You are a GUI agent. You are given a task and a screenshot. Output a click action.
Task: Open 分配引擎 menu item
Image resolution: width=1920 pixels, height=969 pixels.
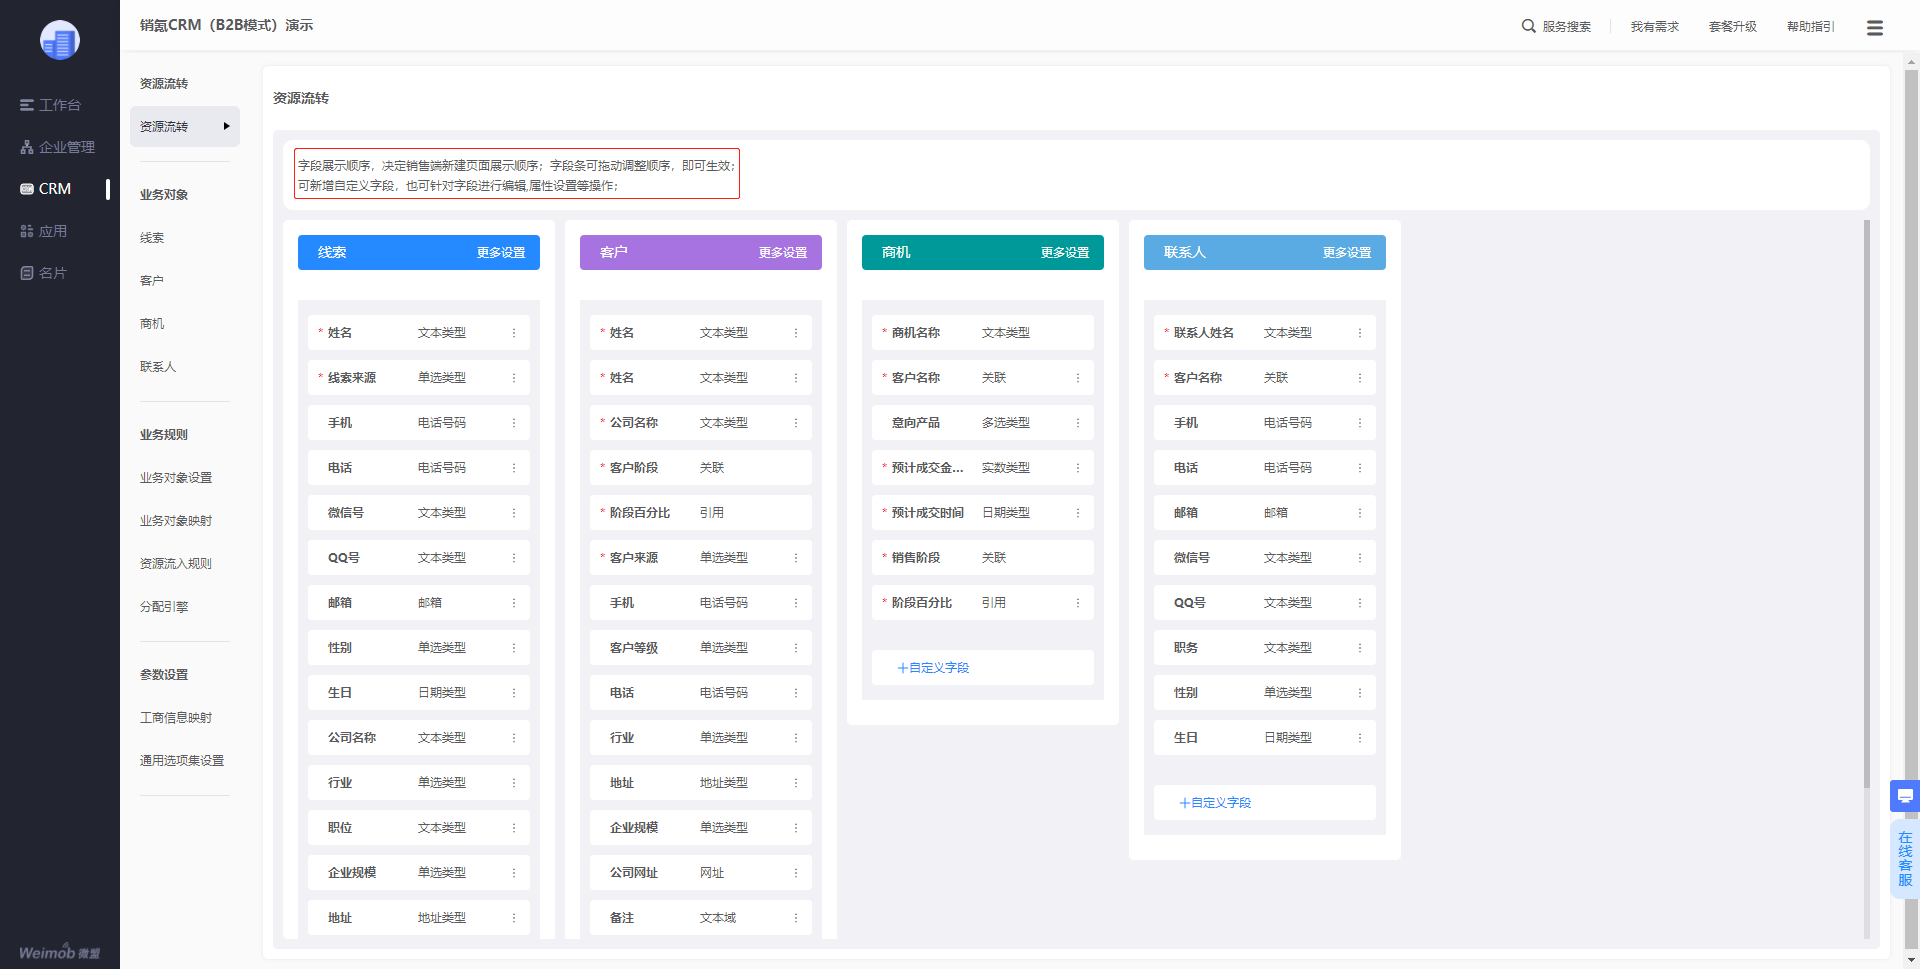[x=164, y=607]
